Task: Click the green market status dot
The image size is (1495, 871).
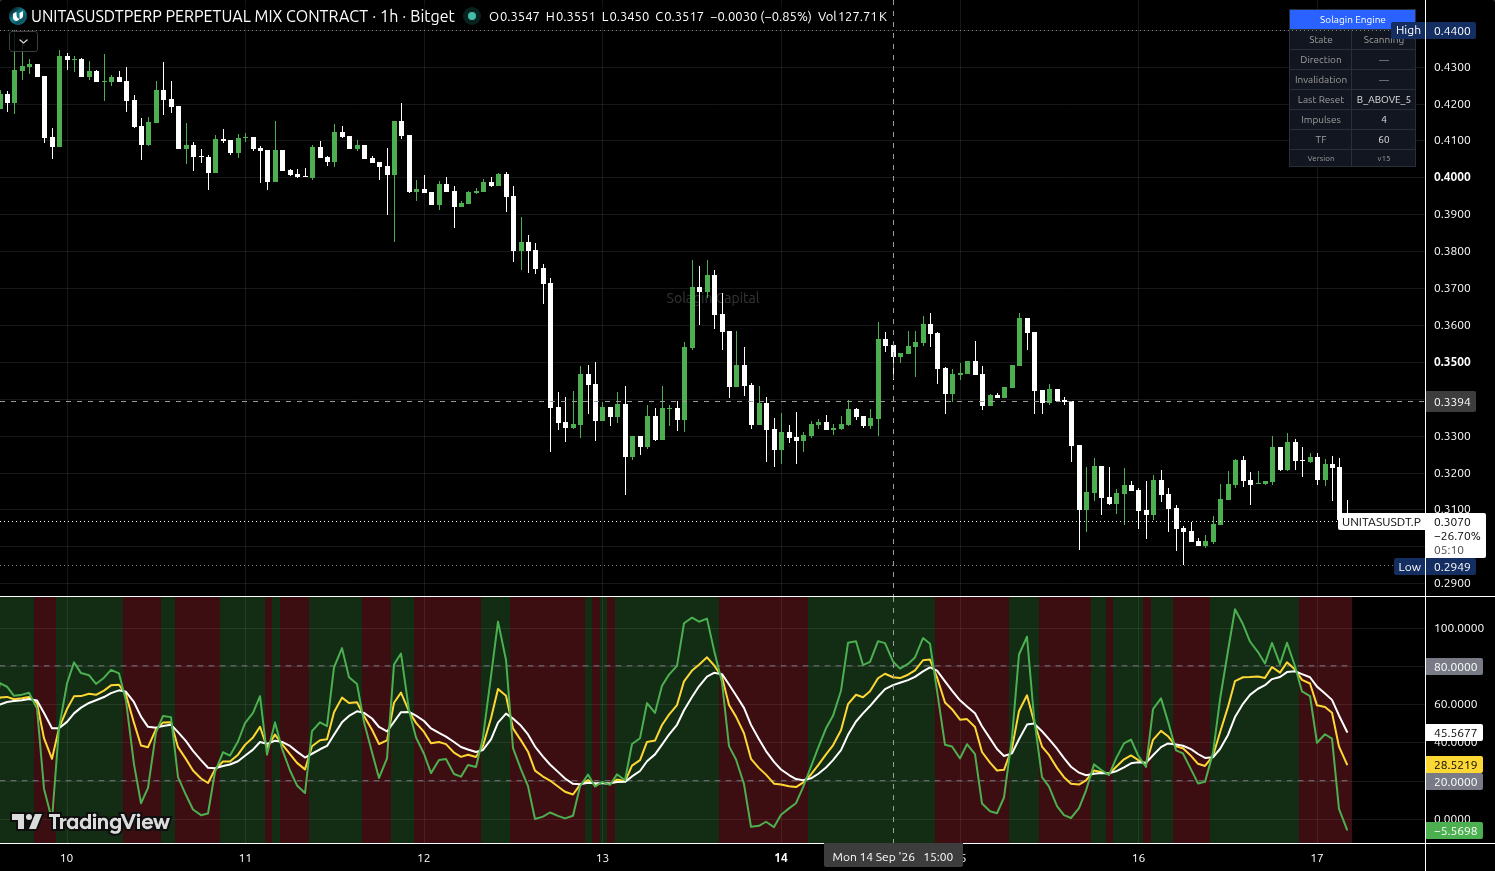Action: point(472,16)
